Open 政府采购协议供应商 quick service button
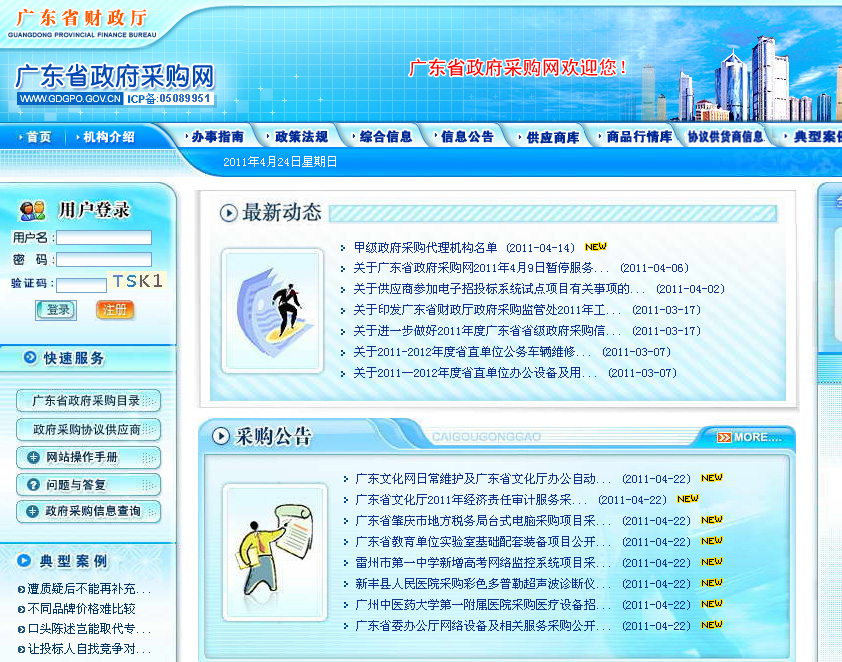 89,429
